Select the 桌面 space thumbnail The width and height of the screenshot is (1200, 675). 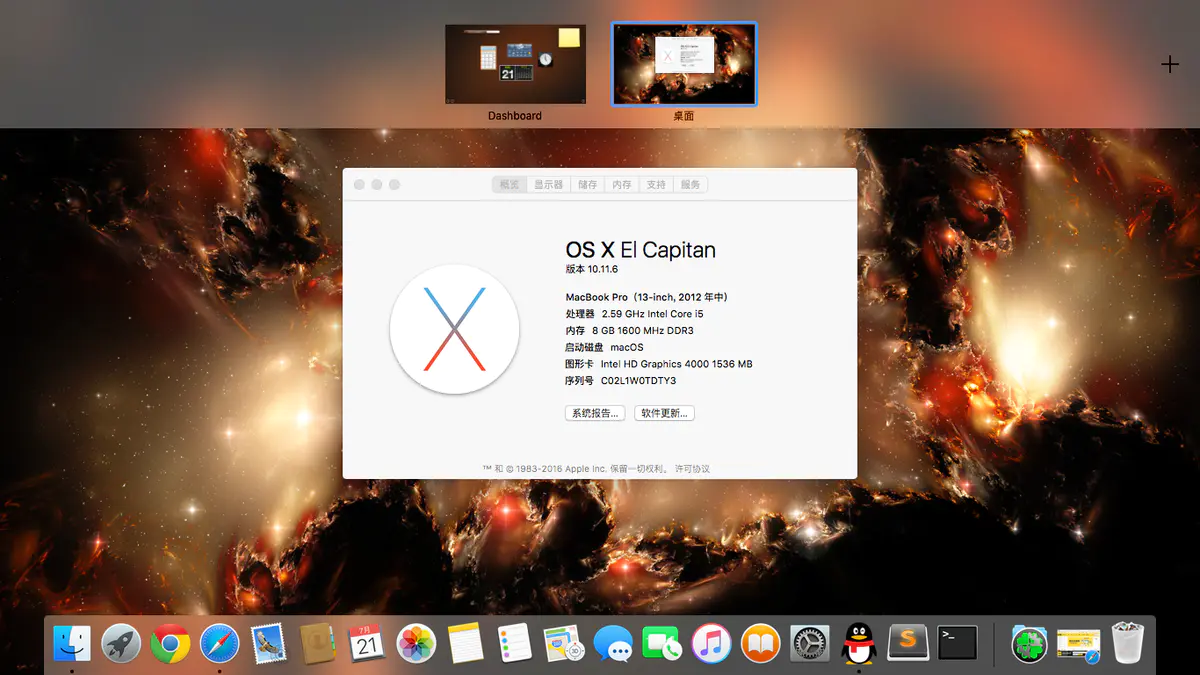click(x=684, y=64)
